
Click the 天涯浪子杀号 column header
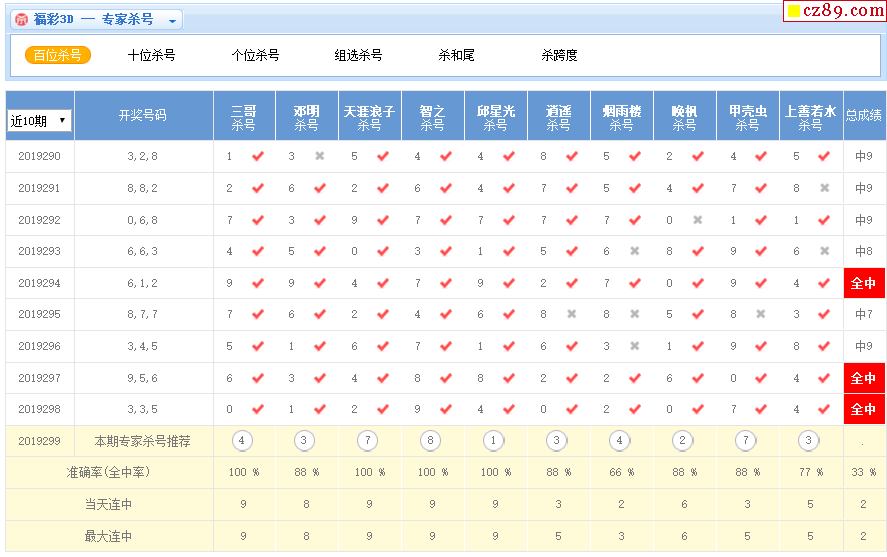[x=369, y=115]
